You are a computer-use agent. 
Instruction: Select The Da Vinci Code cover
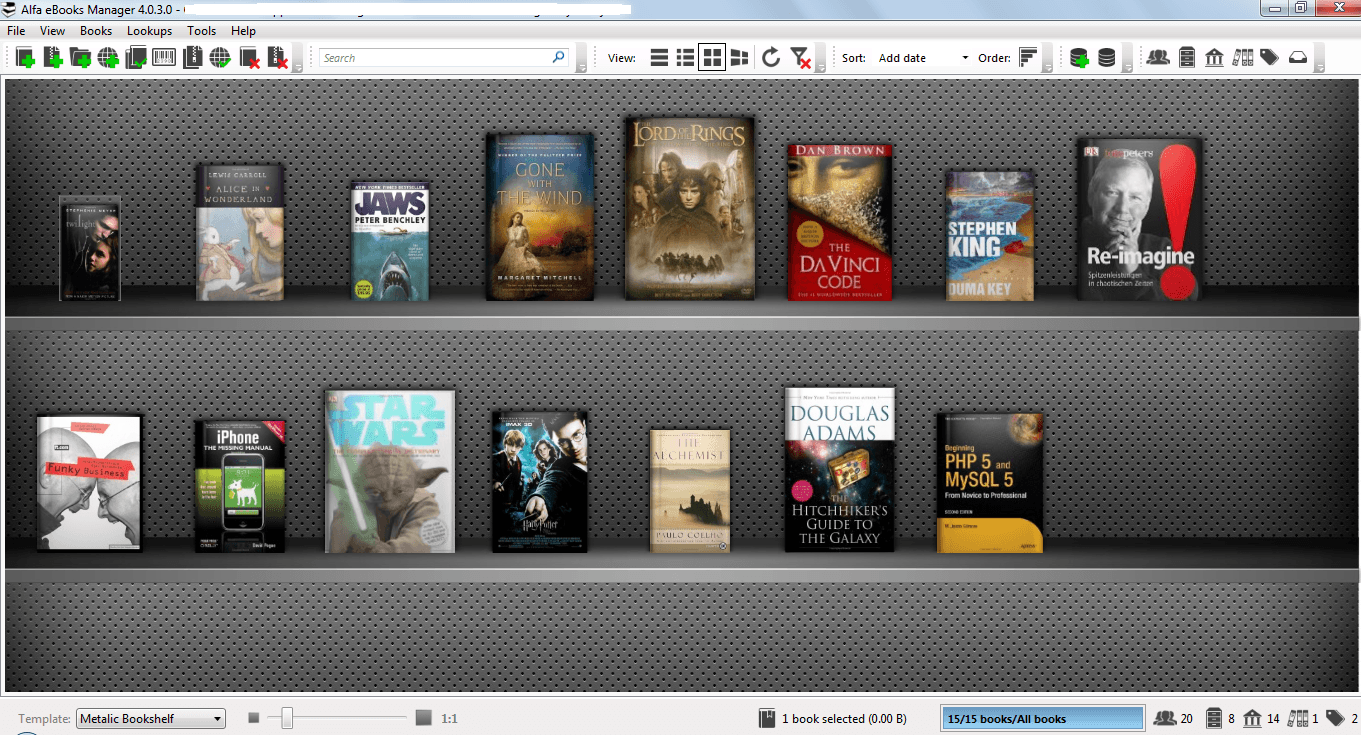pos(839,222)
